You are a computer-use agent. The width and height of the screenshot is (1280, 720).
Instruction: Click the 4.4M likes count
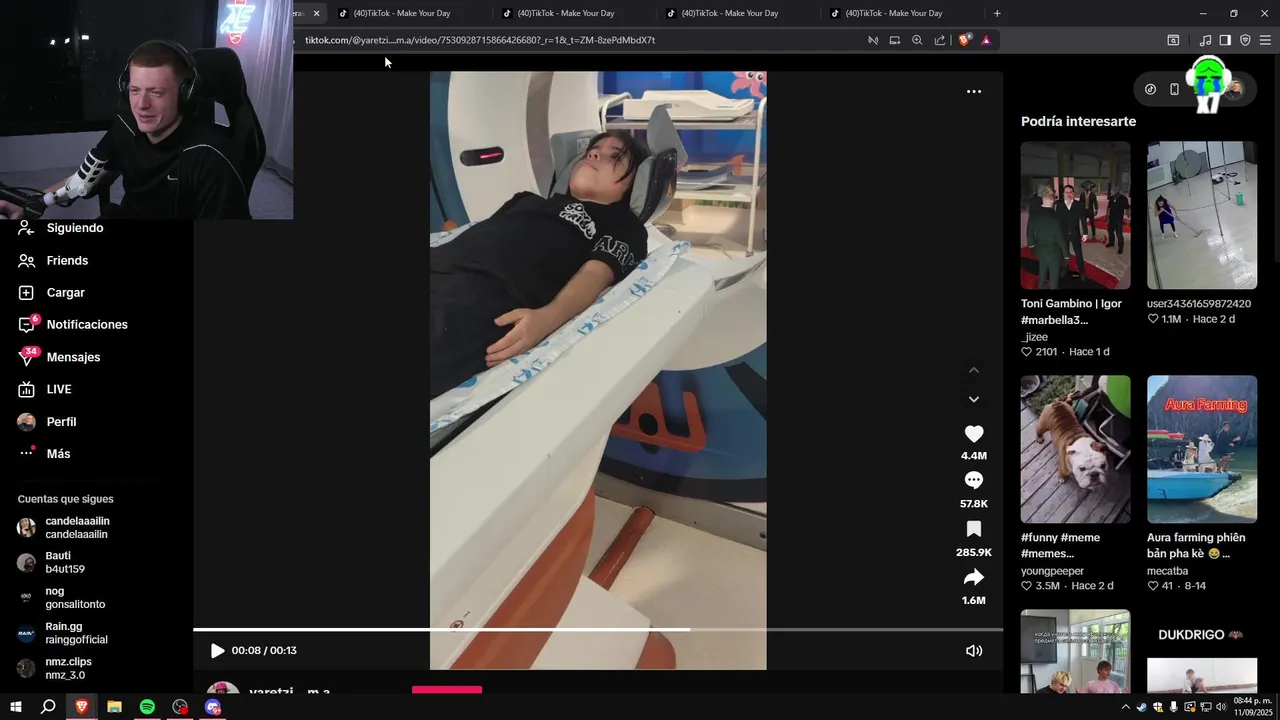click(x=974, y=456)
